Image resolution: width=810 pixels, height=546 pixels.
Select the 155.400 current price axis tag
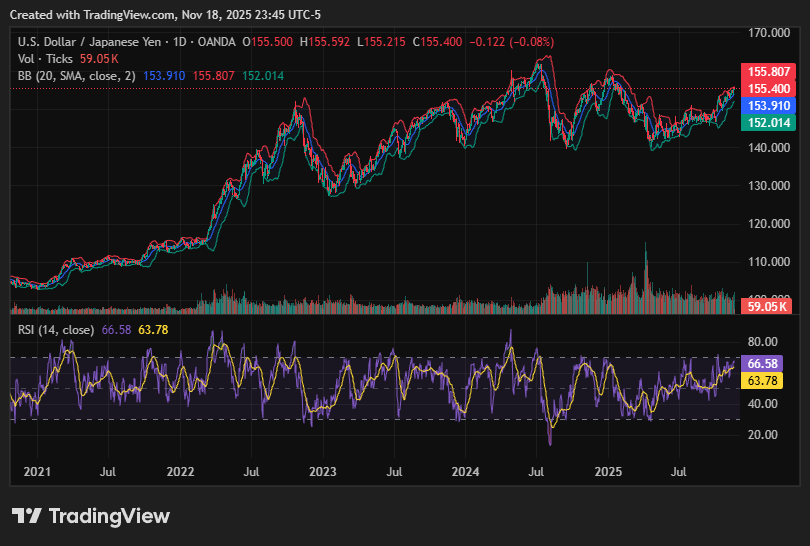point(770,89)
